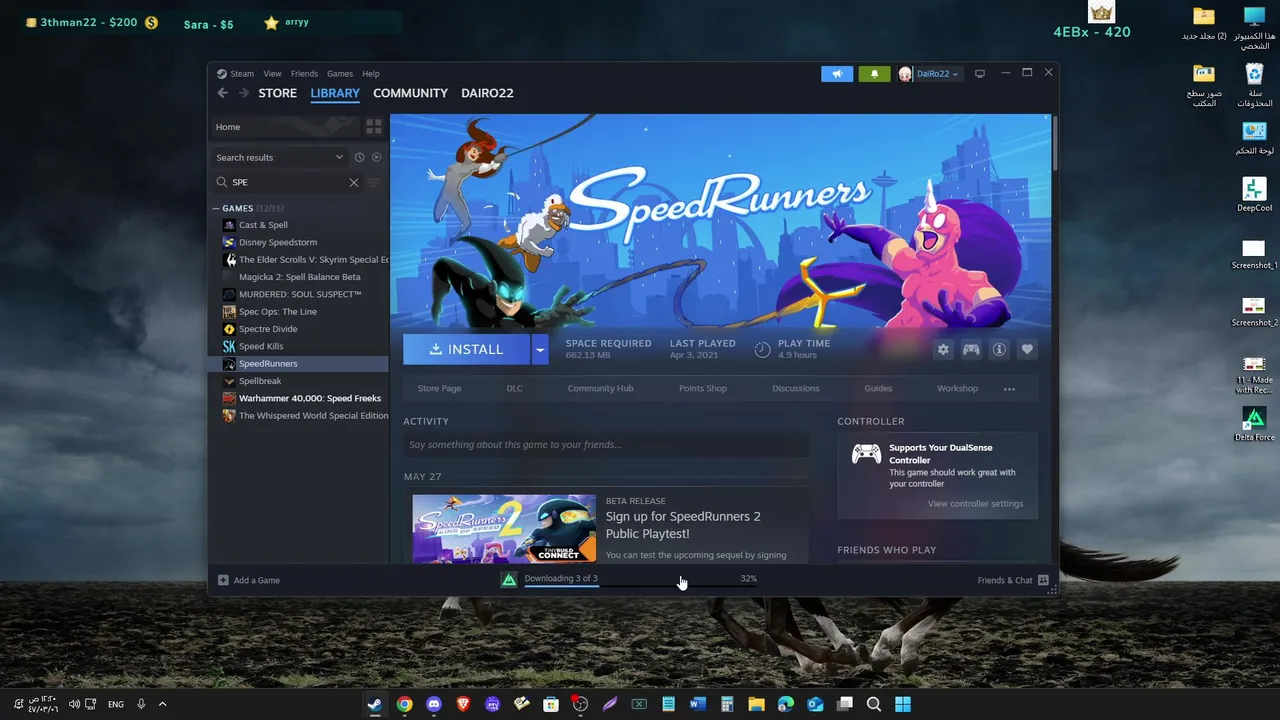Open the DAIRO22 profile tab

(x=487, y=93)
